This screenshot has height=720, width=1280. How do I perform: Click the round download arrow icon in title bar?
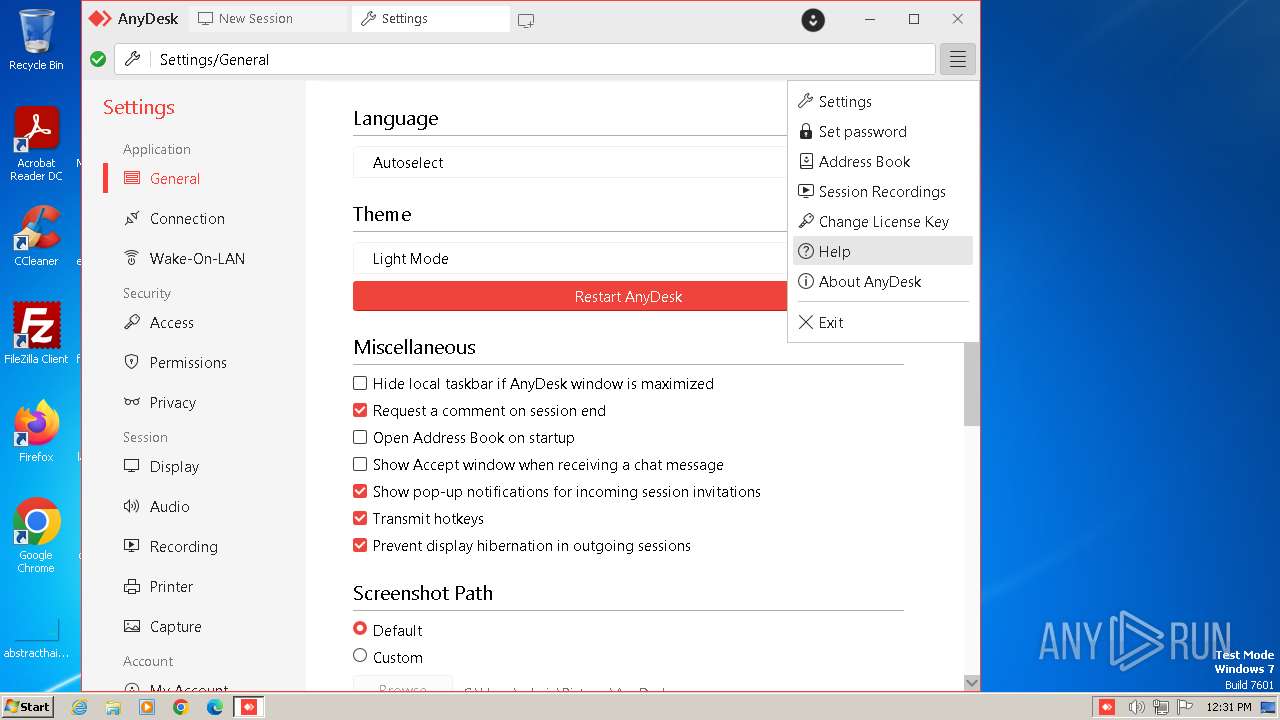(x=813, y=19)
